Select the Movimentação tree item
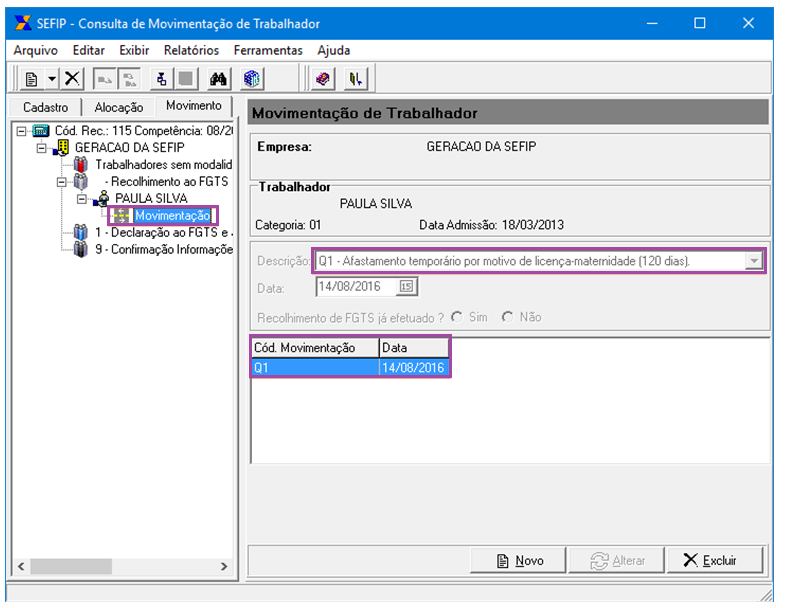Image resolution: width=791 pixels, height=608 pixels. [173, 216]
